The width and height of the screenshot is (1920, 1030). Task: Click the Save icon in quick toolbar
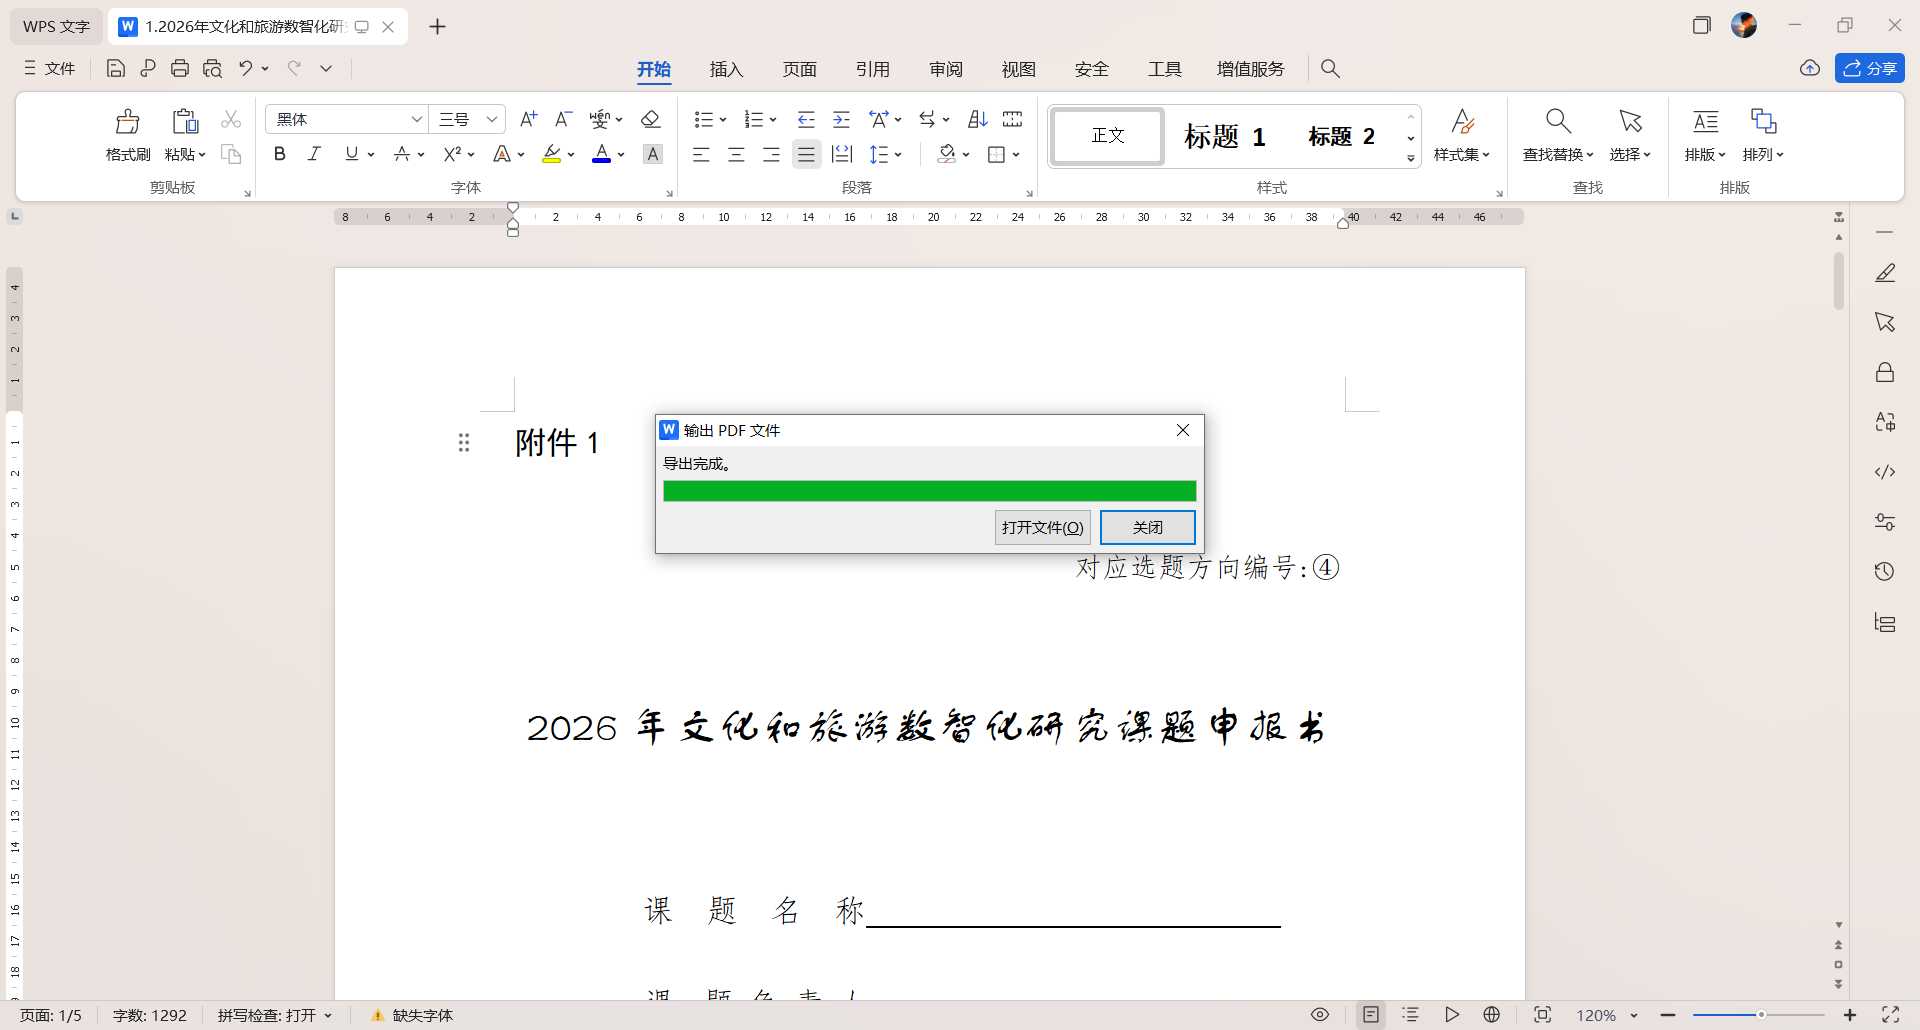(x=116, y=68)
